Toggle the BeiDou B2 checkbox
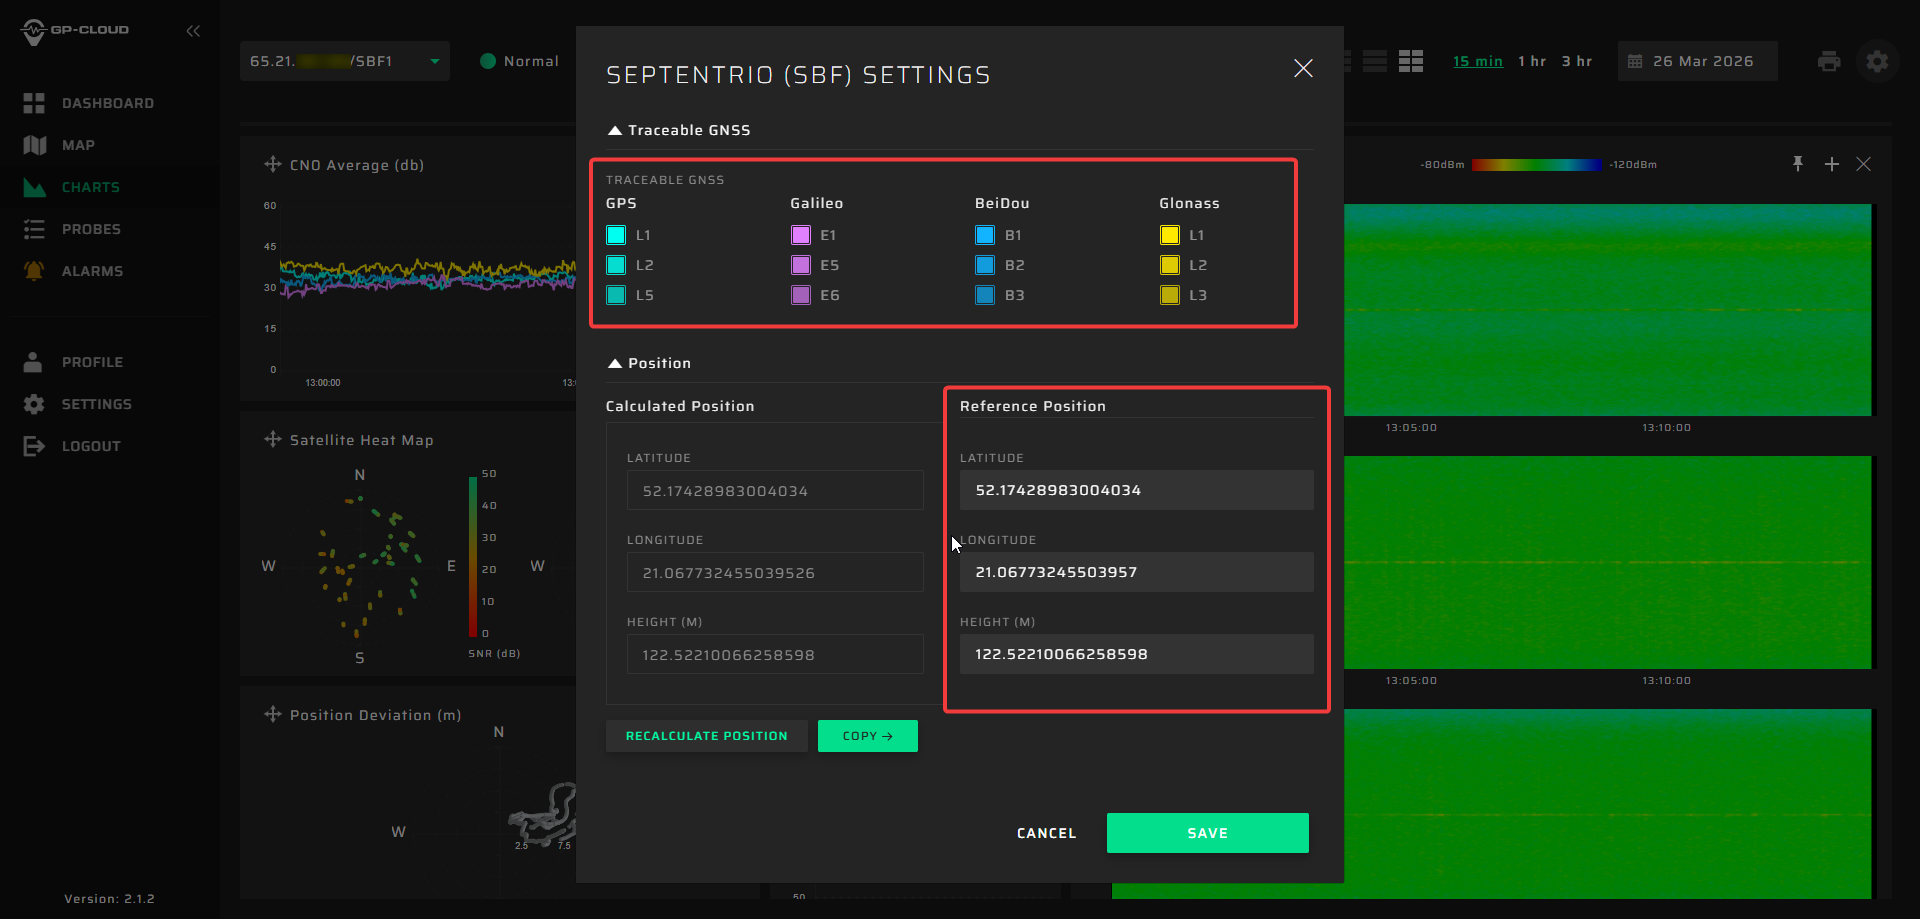 click(985, 265)
